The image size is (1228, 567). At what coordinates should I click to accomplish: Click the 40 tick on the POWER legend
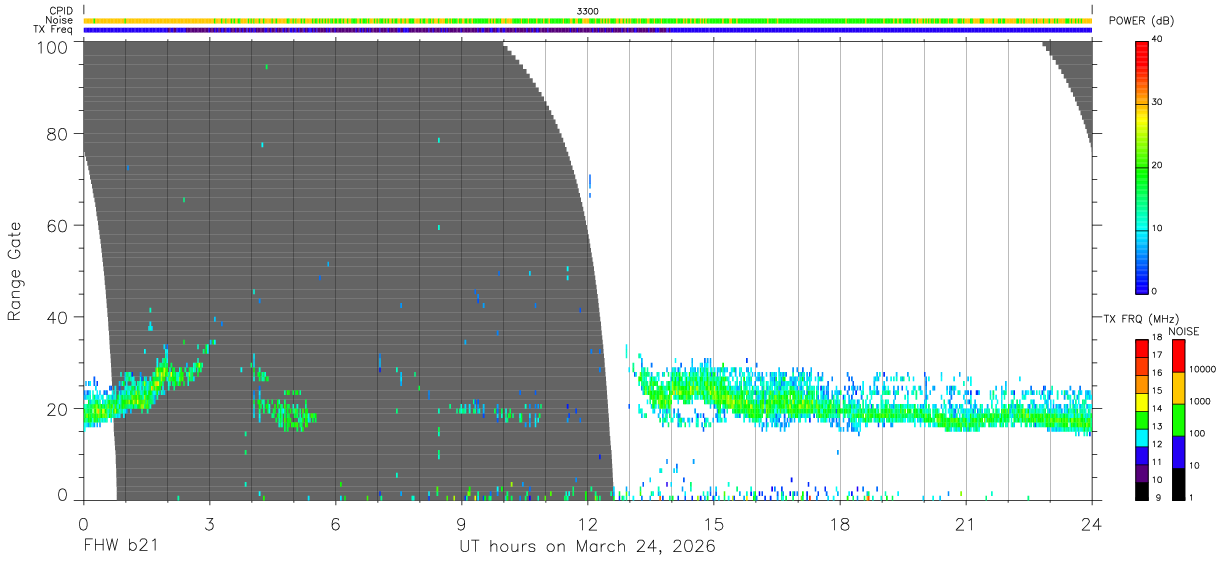click(1157, 39)
